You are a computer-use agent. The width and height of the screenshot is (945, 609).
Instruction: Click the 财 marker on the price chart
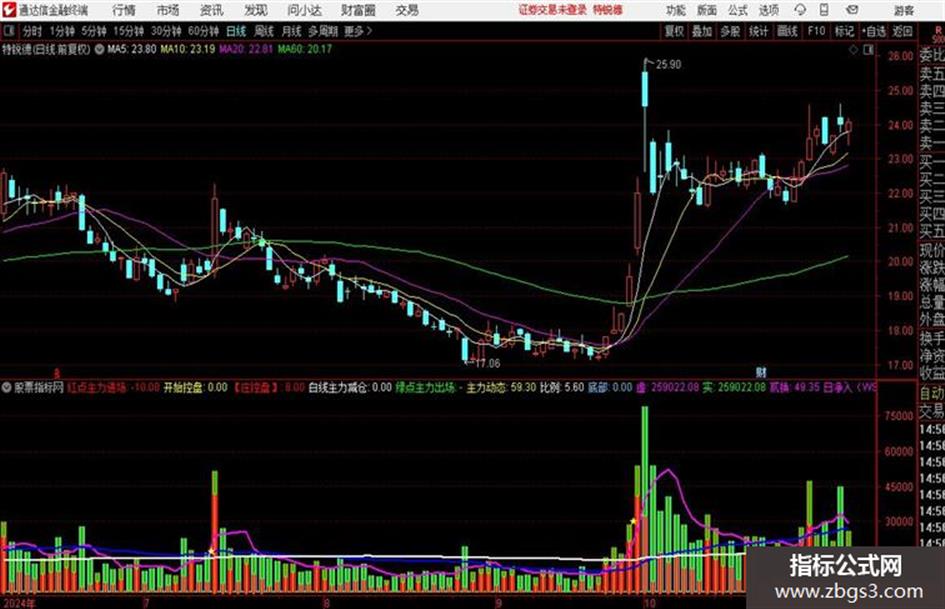761,372
